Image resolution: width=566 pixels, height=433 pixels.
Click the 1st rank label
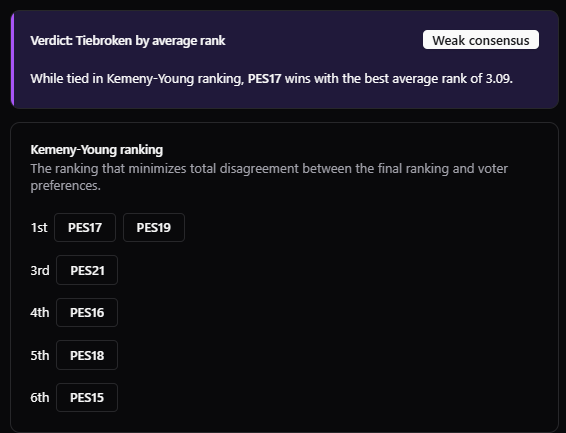tap(39, 228)
